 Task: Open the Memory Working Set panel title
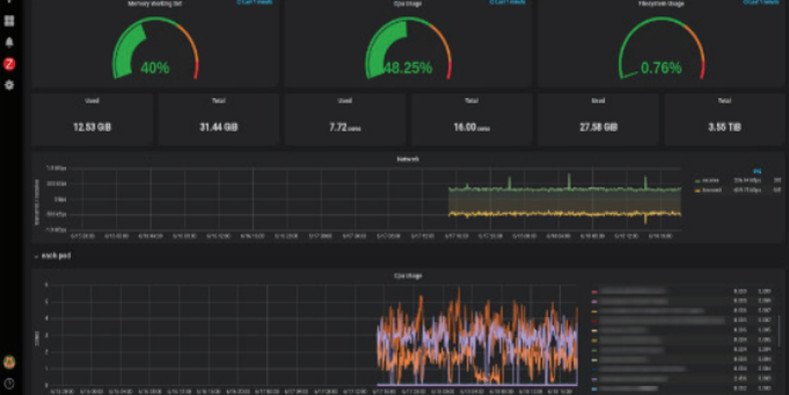tap(155, 3)
